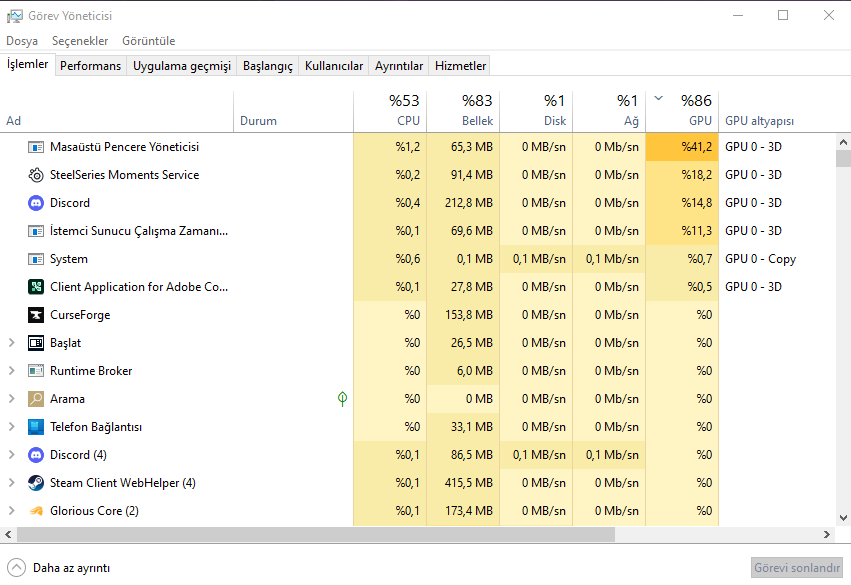
Task: Click the CurseForge anvil icon
Action: point(36,315)
